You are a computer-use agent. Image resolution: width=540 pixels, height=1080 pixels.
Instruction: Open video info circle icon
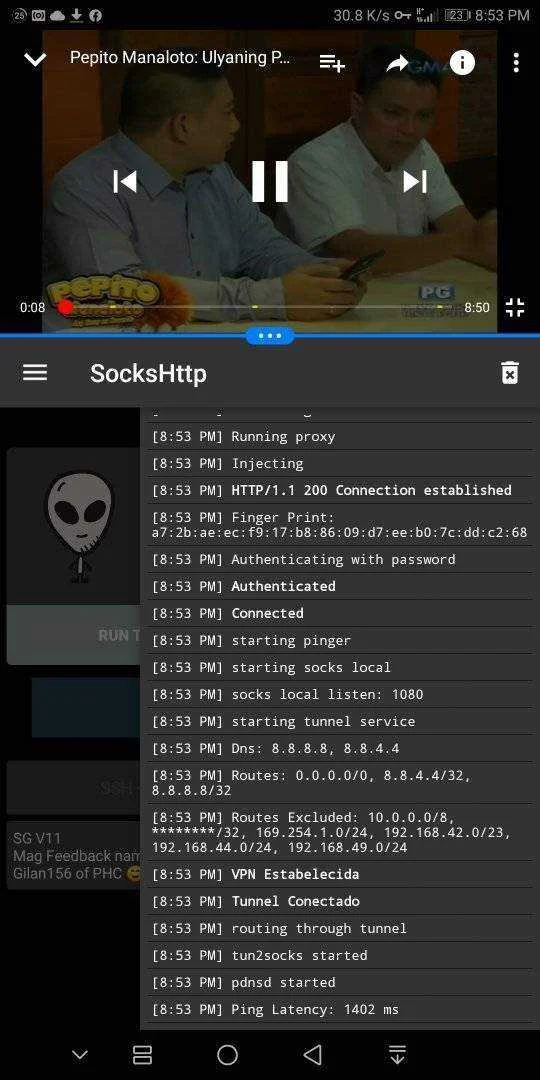462,63
